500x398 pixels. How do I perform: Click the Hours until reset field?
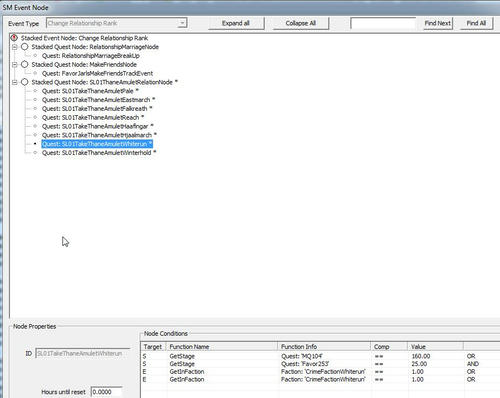[x=107, y=392]
